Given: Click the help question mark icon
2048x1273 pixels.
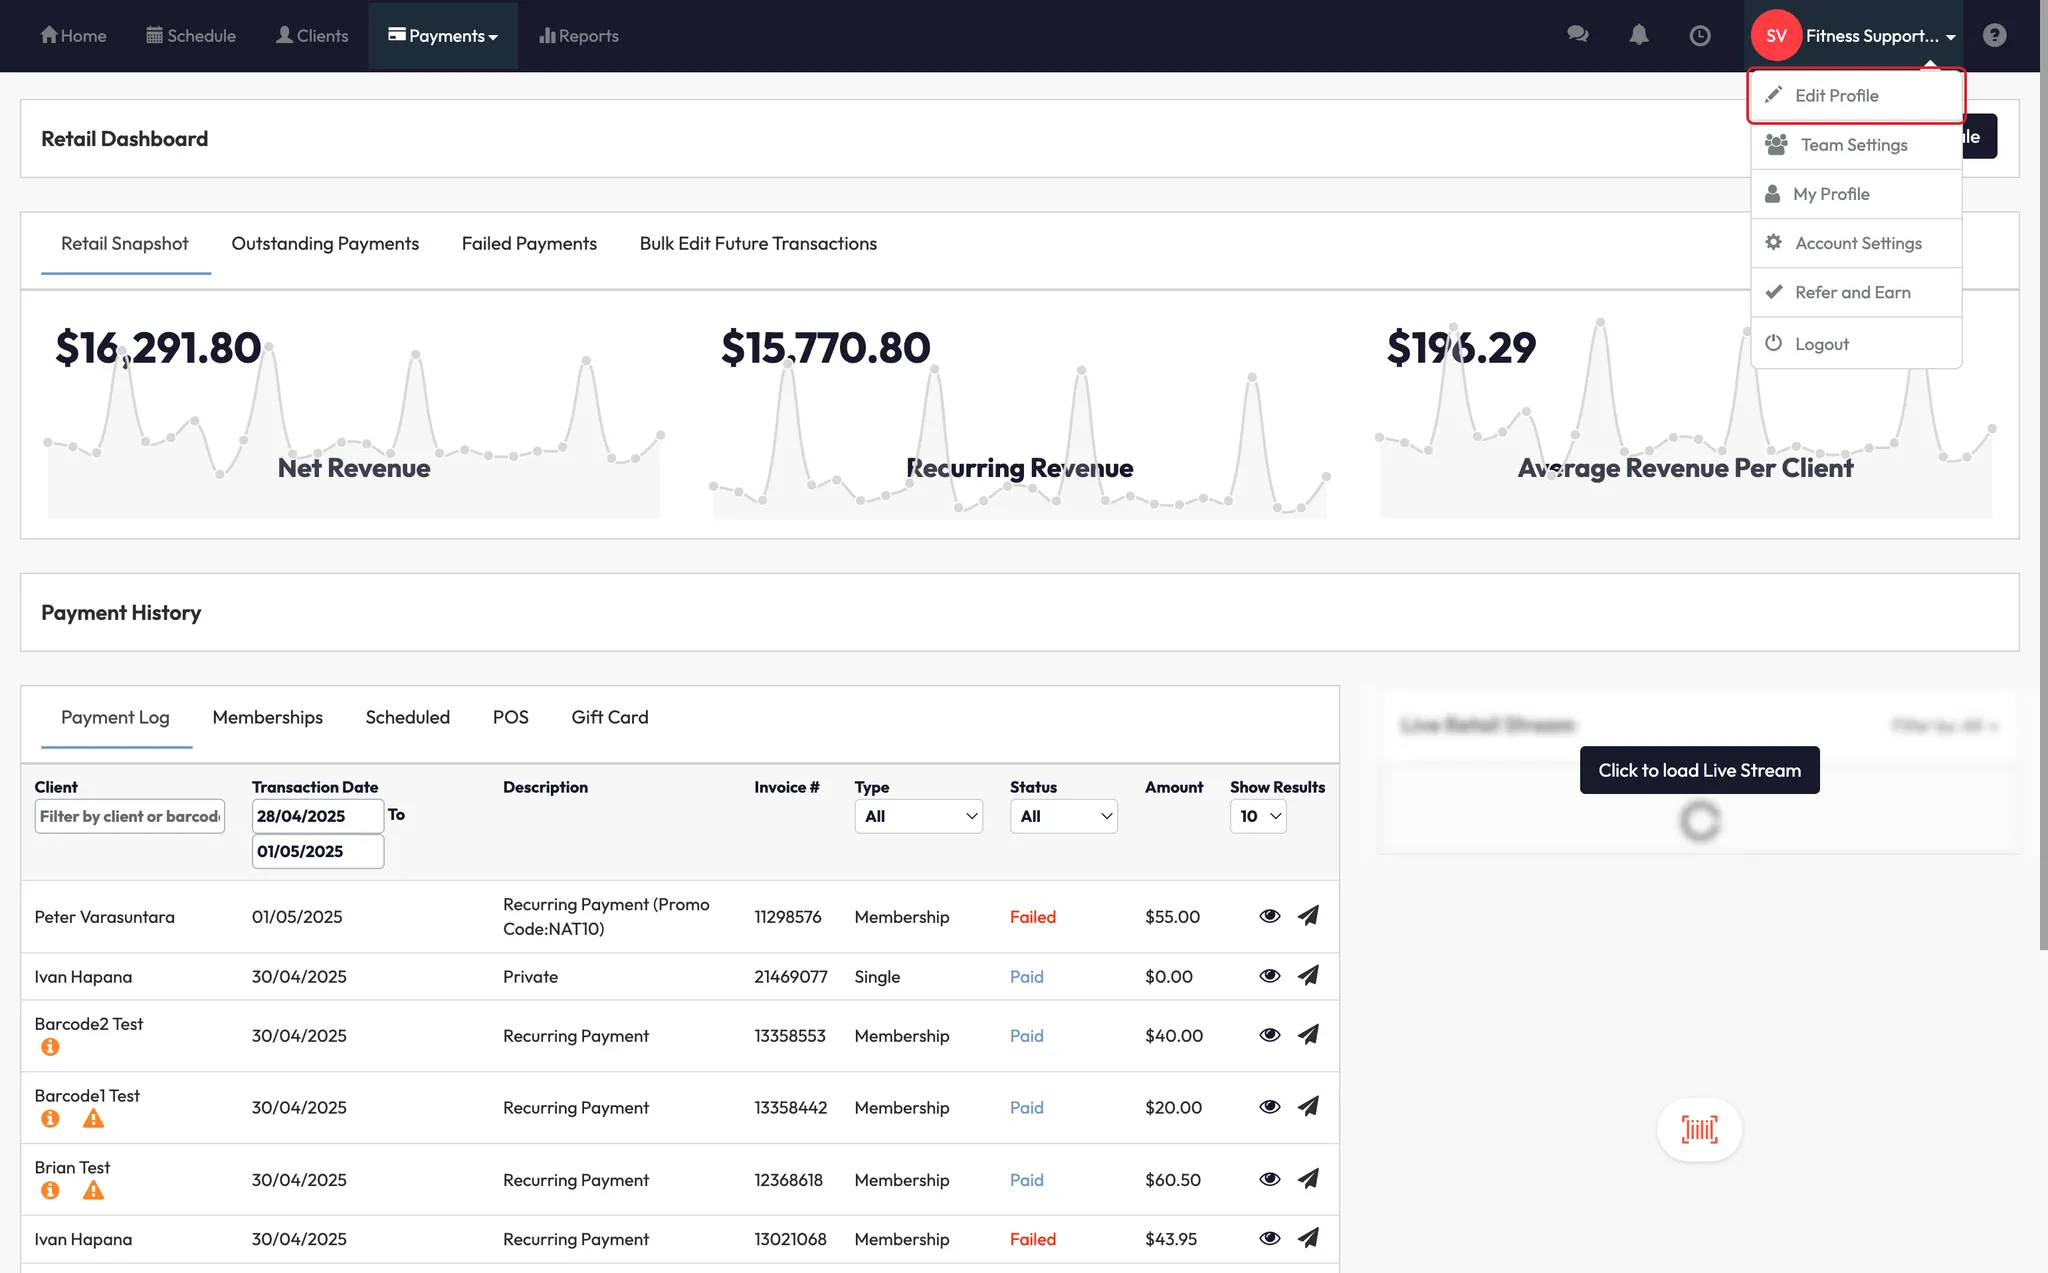Looking at the screenshot, I should point(1994,35).
